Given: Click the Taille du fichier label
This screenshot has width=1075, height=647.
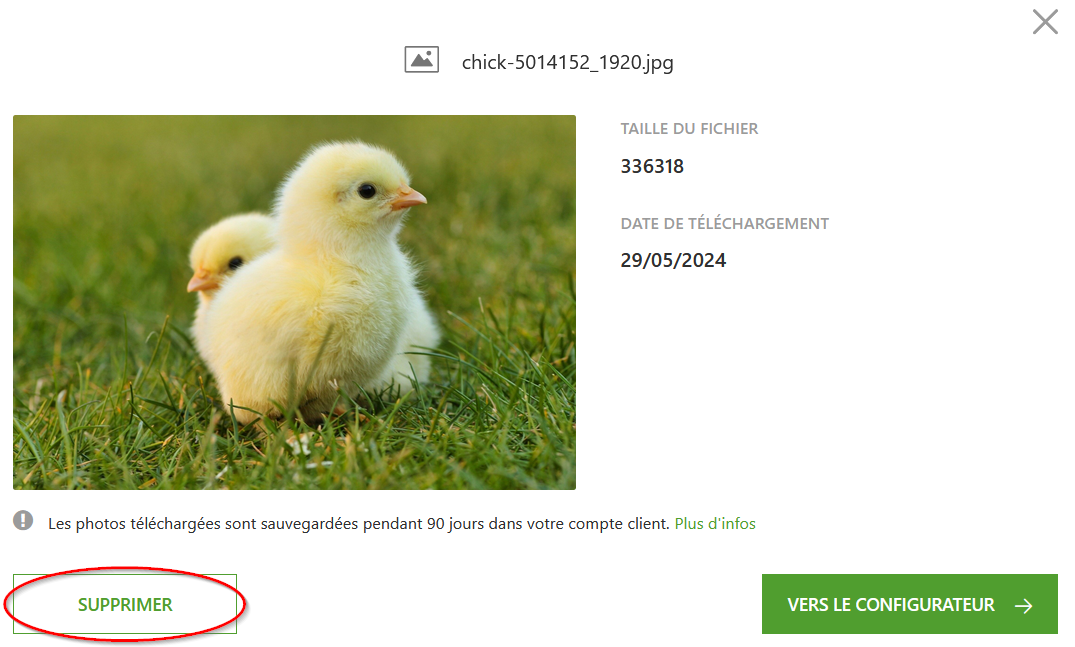Looking at the screenshot, I should click(x=689, y=129).
